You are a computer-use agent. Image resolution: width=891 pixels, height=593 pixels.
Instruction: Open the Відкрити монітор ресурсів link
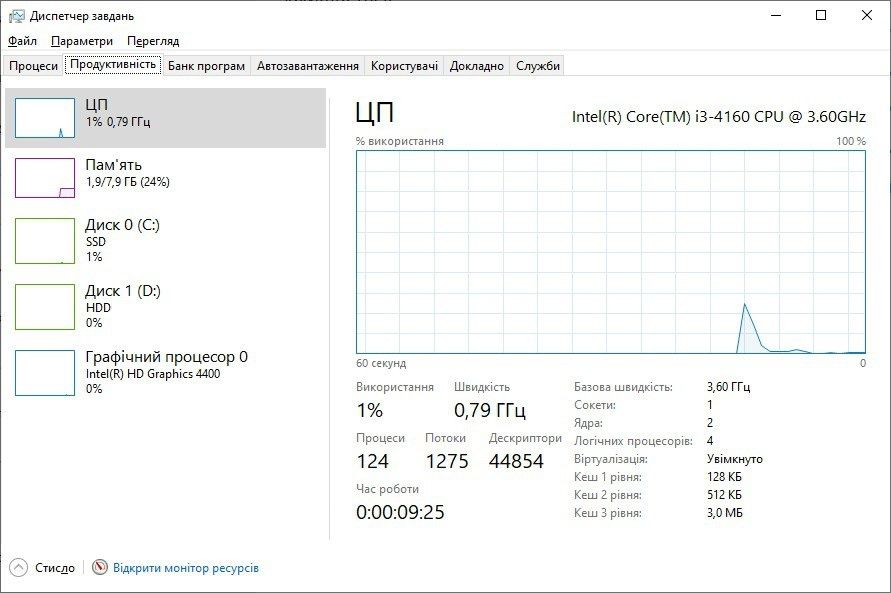(186, 568)
